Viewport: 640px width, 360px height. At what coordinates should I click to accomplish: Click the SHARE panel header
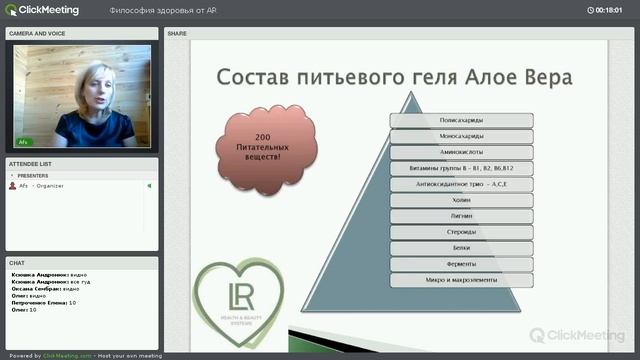[399, 33]
